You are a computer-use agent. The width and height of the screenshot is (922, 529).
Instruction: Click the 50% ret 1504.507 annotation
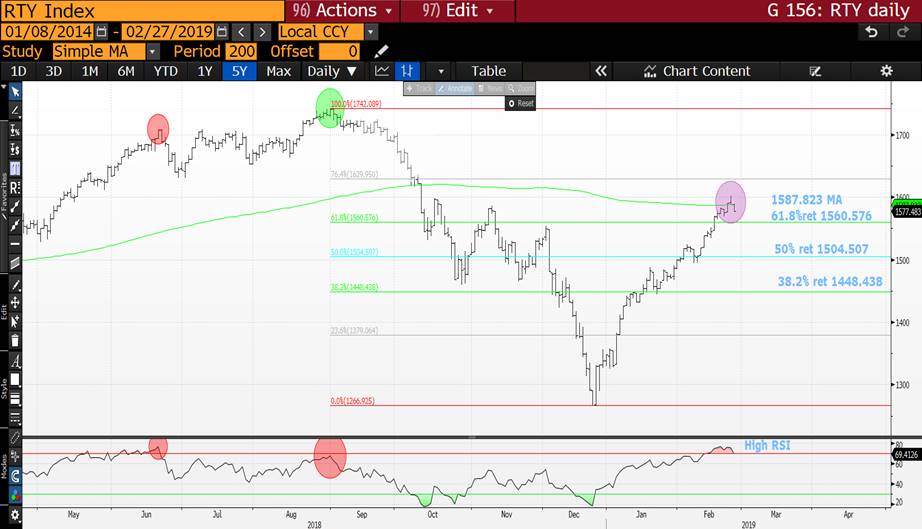(x=821, y=249)
